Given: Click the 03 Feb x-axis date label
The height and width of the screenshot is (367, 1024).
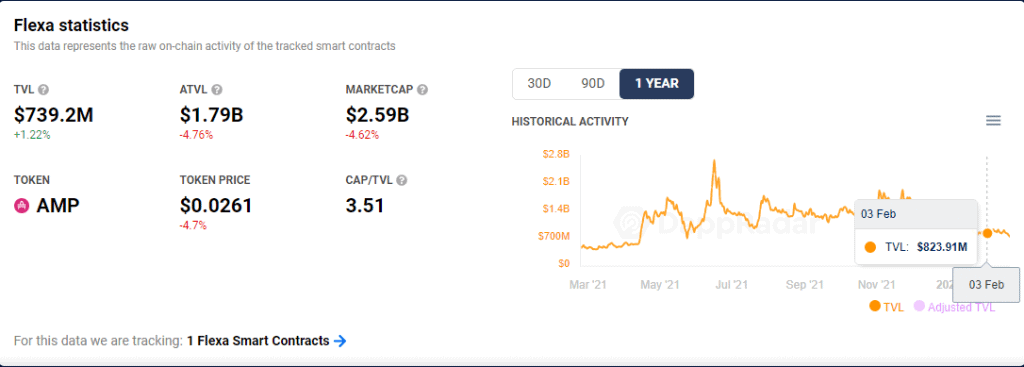Looking at the screenshot, I should click(x=986, y=285).
